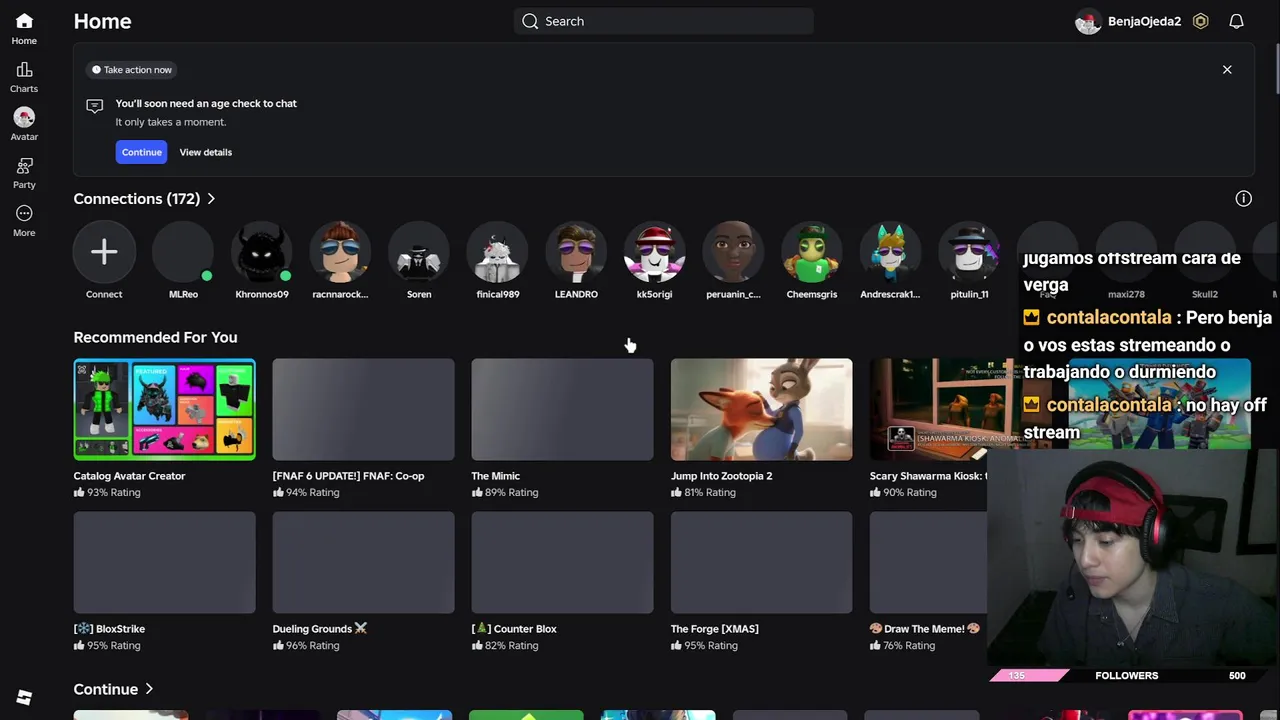Open The Forge [XMAS] game tile

point(761,562)
